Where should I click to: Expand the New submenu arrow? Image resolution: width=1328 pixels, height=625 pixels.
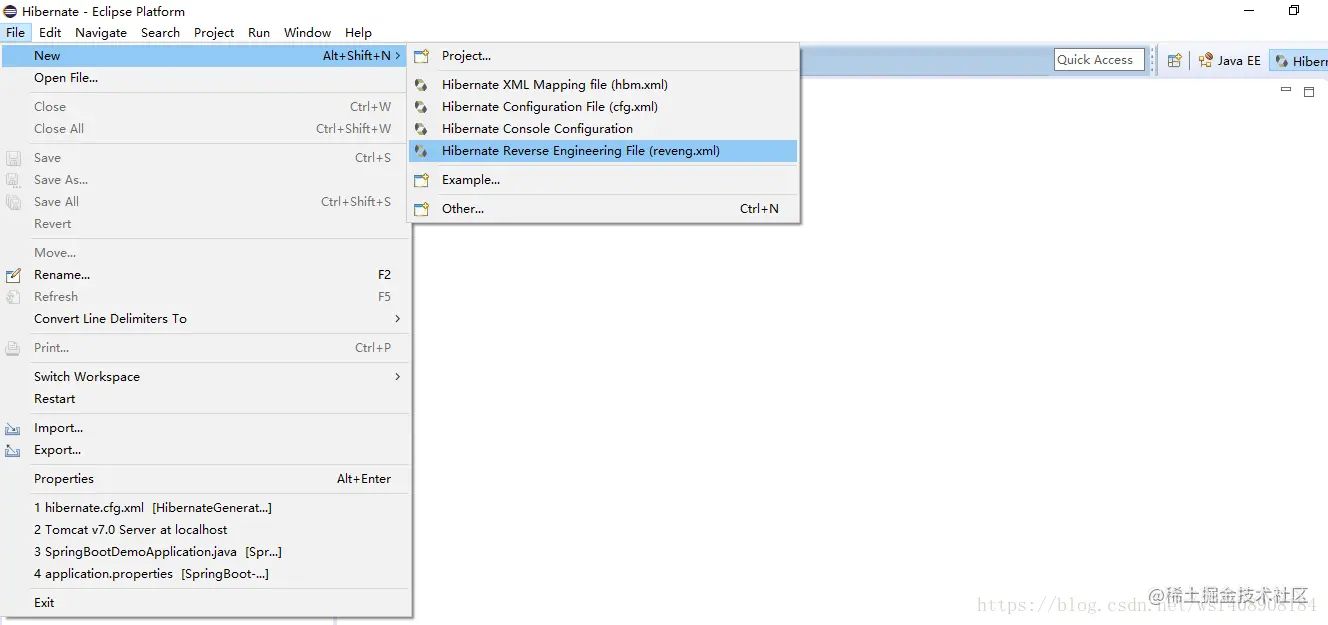pos(398,56)
